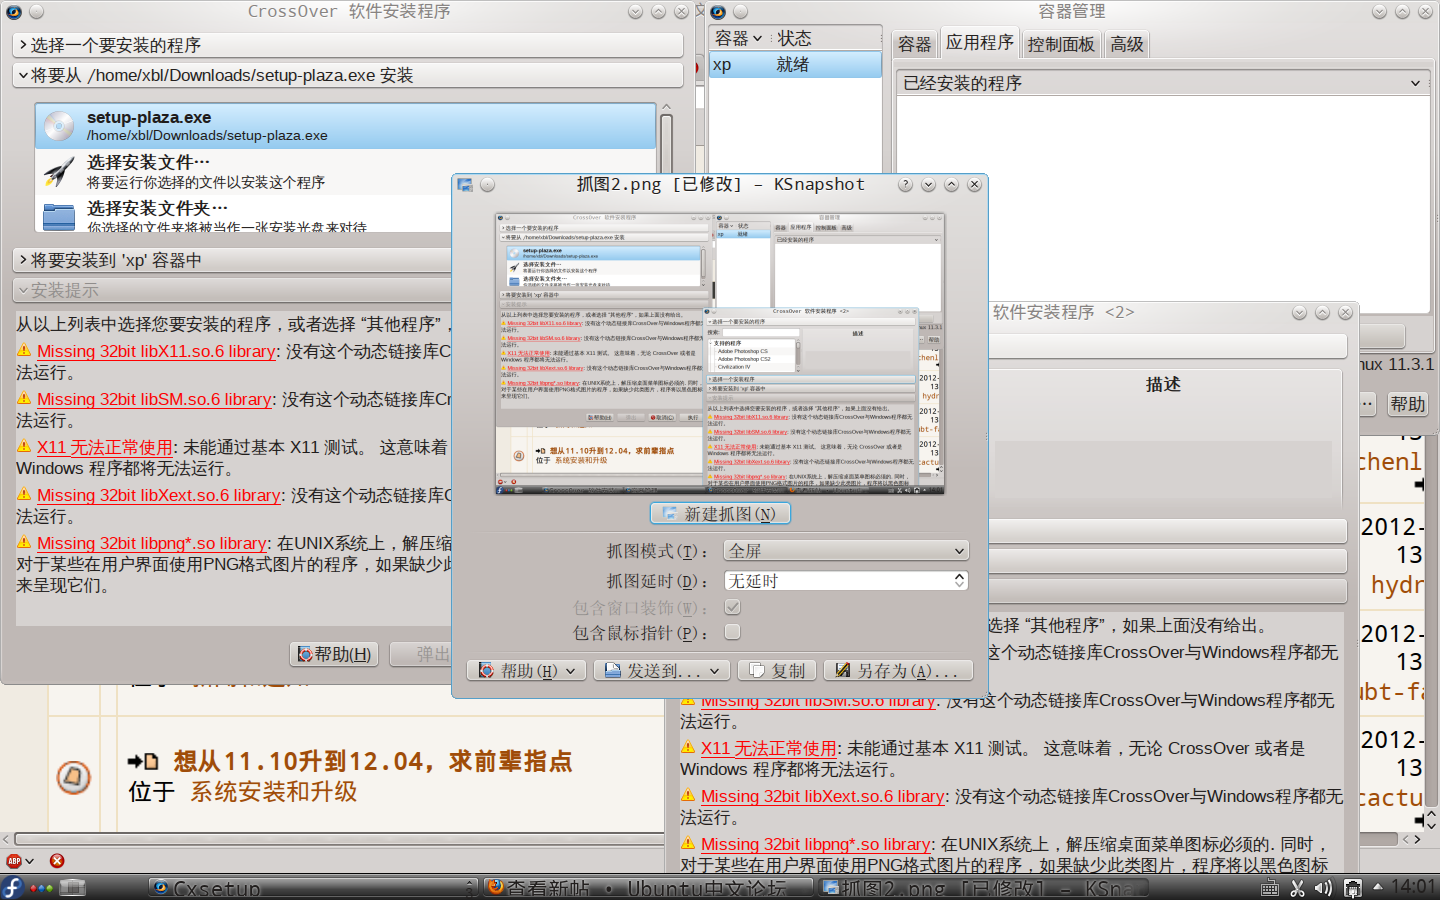Select the xp container row
1440x900 pixels.
click(795, 64)
